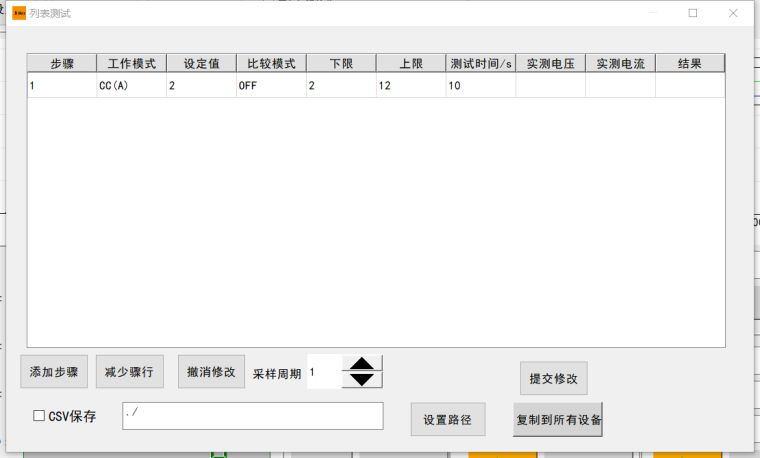This screenshot has width=760, height=458.
Task: Click 复制到所有设备 button
Action: click(558, 419)
